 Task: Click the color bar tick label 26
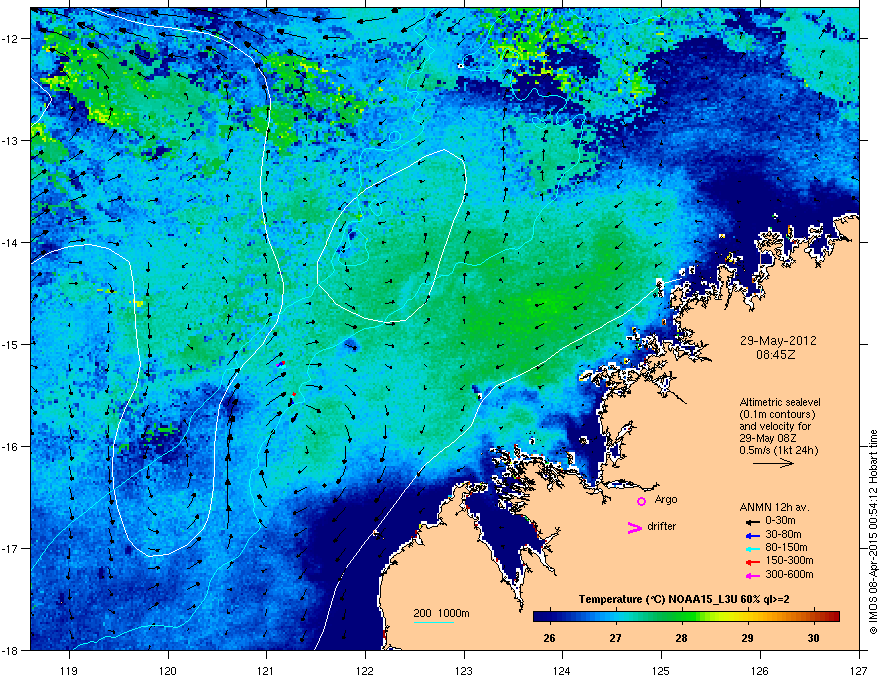pyautogui.click(x=549, y=638)
